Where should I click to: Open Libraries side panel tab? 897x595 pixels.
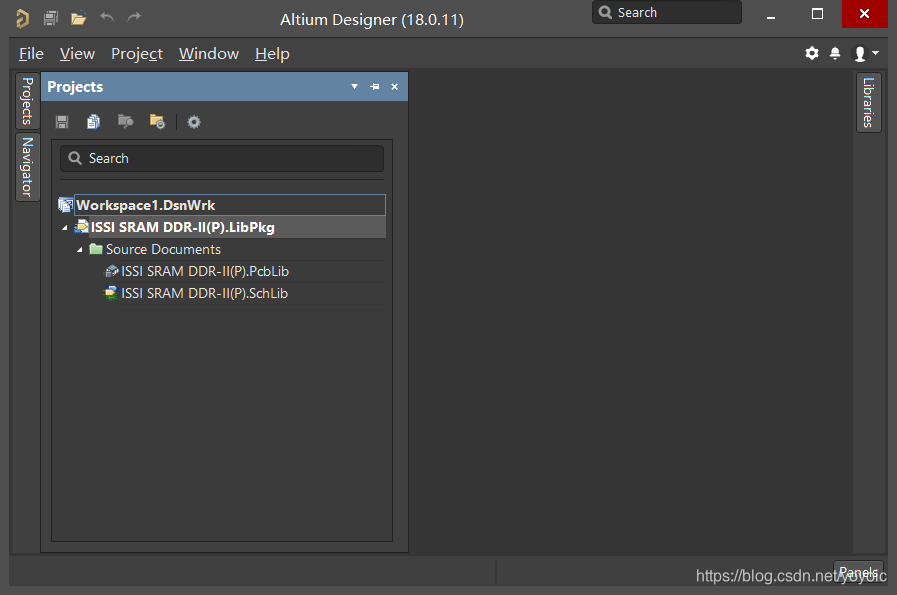pos(868,102)
